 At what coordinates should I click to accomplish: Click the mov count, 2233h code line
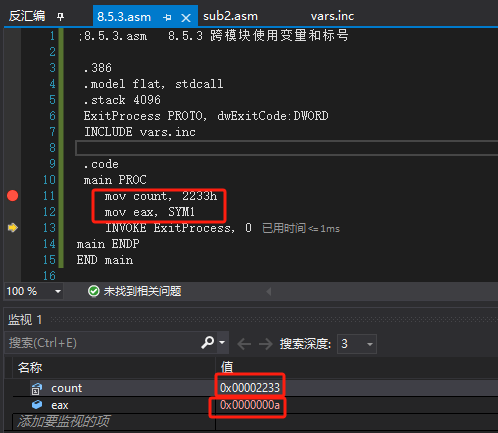click(x=161, y=196)
